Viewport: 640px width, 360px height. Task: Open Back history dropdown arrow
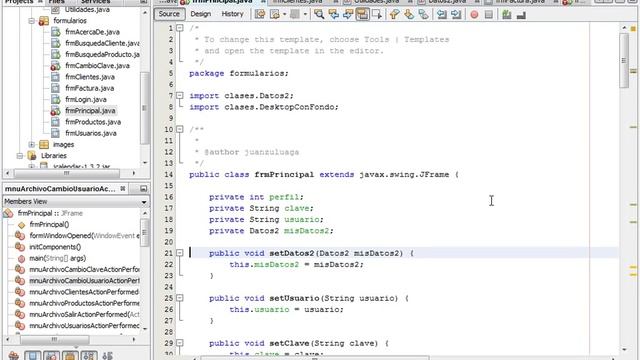pyautogui.click(x=284, y=15)
